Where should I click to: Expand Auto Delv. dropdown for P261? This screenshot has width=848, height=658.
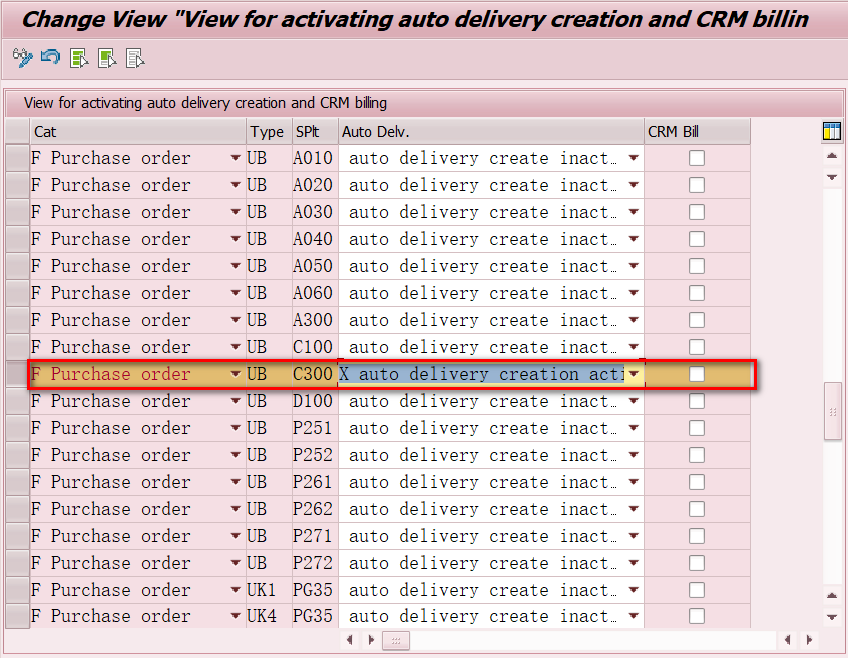(x=634, y=482)
